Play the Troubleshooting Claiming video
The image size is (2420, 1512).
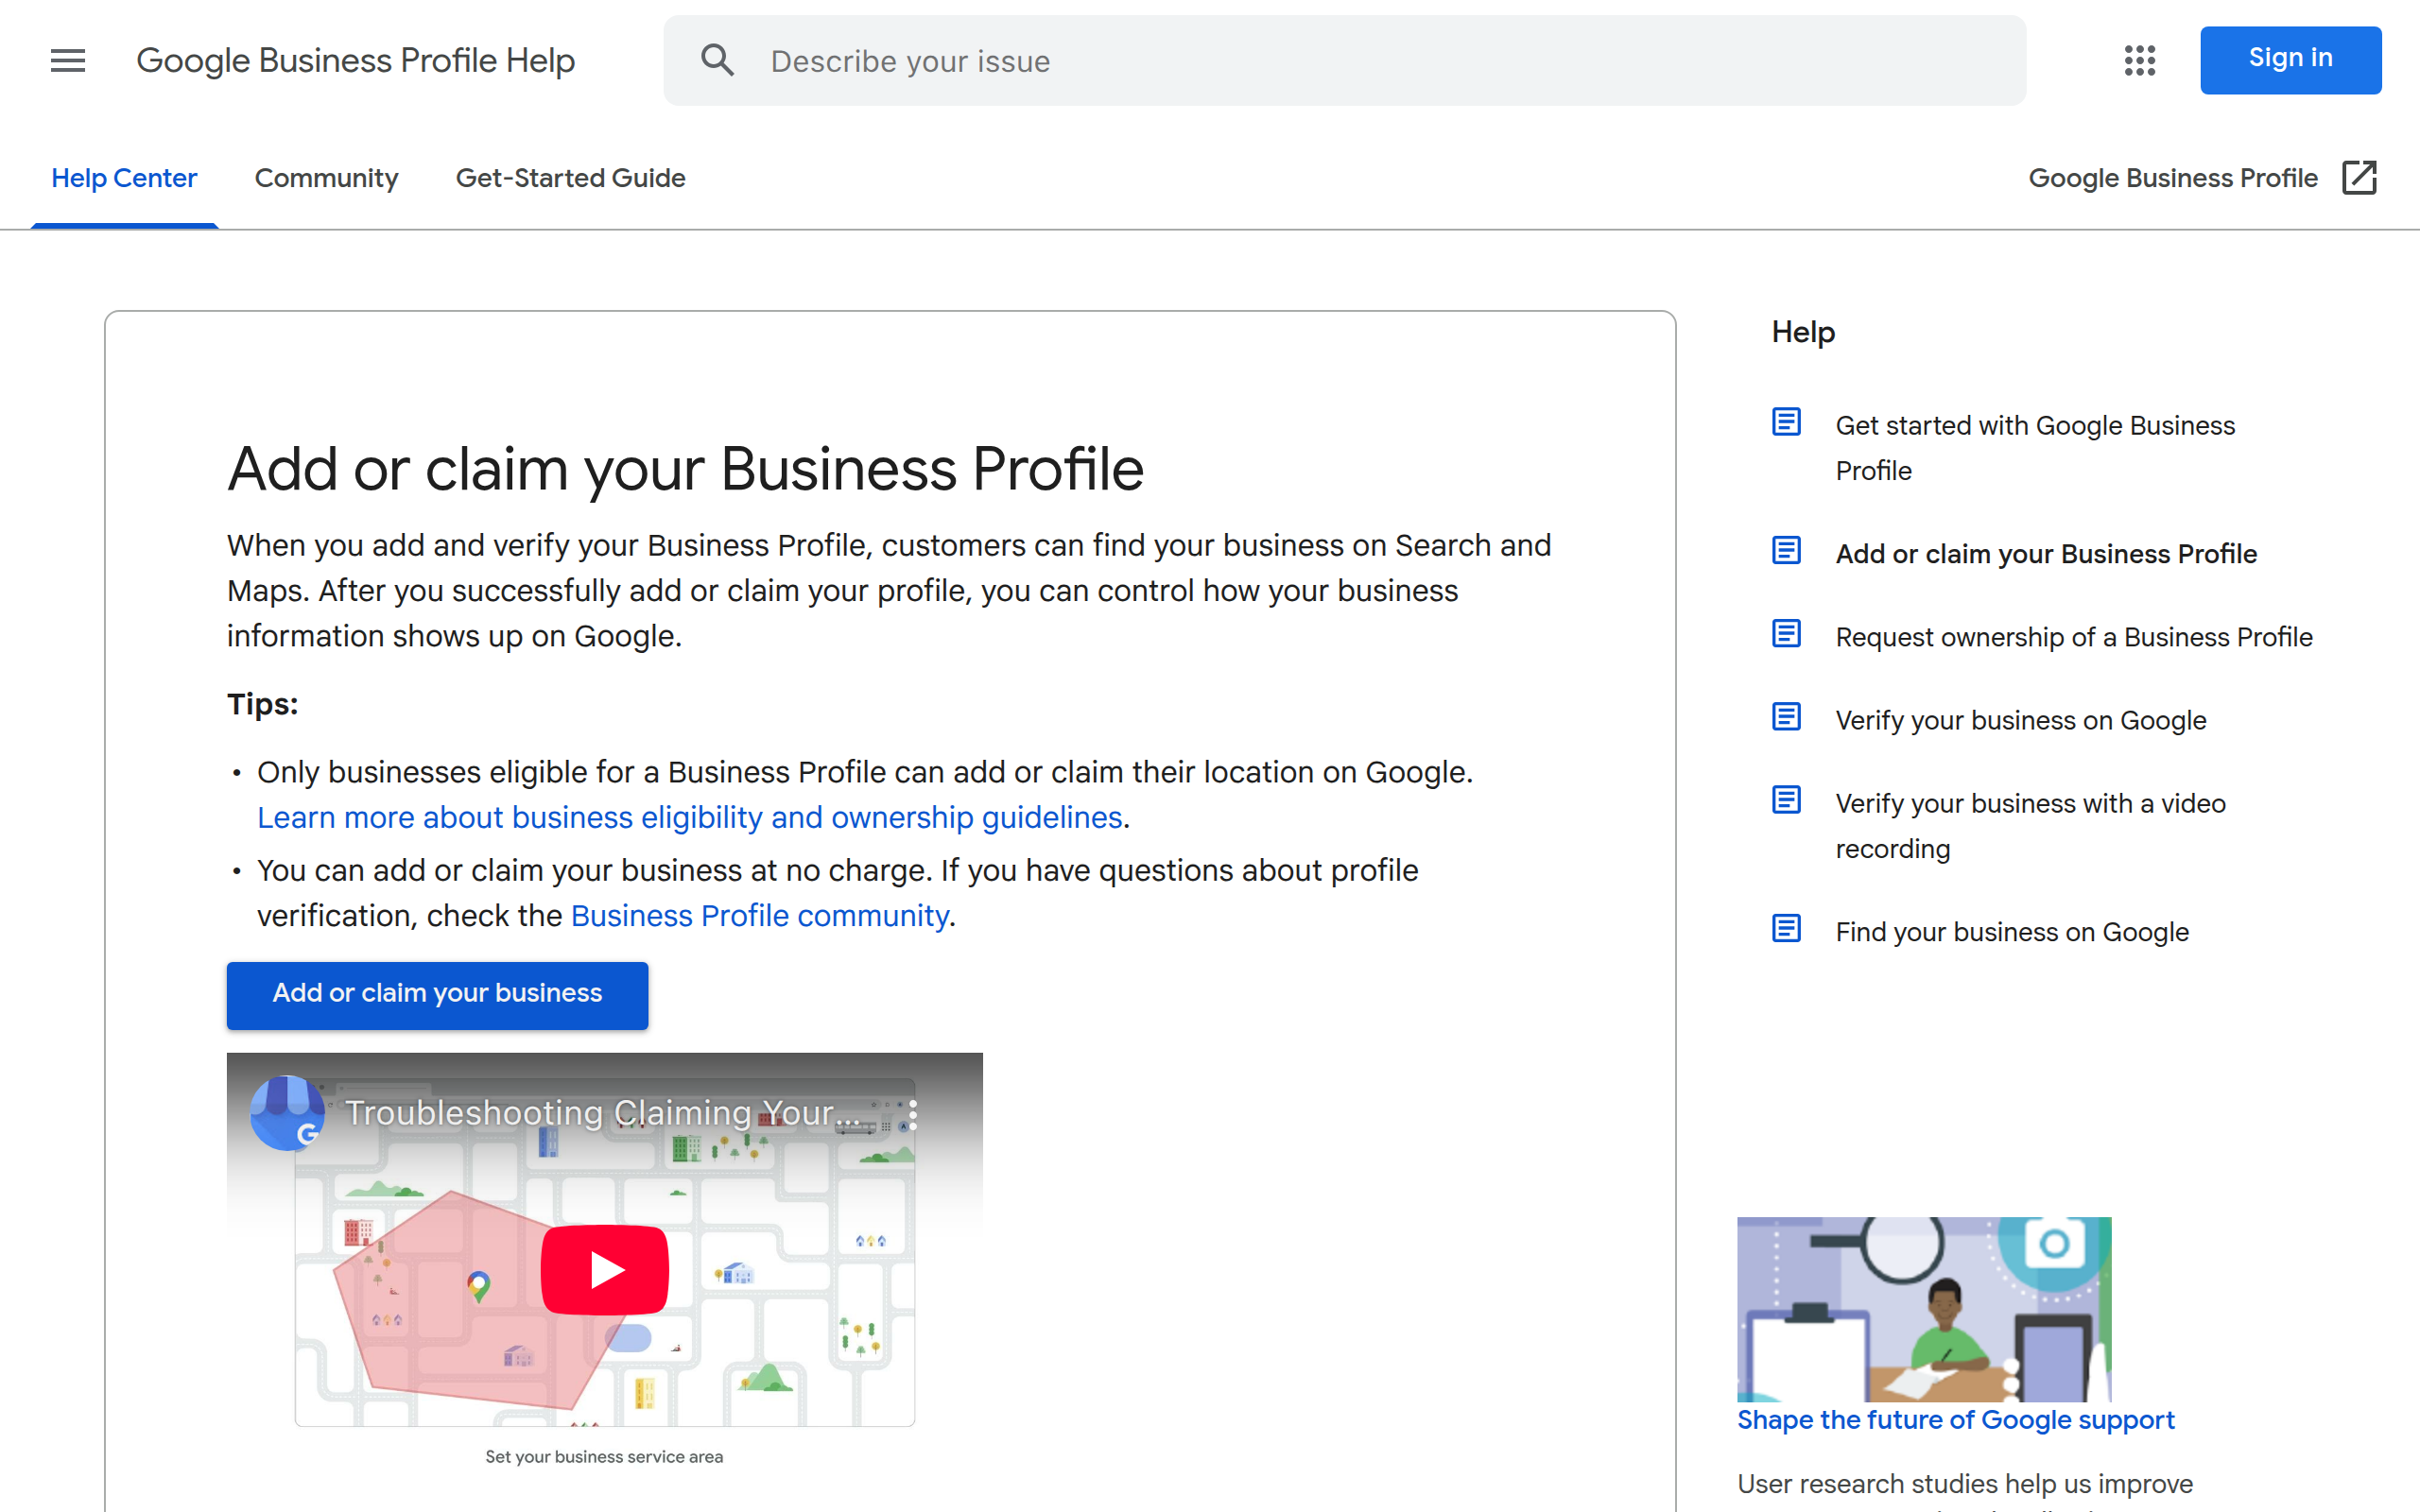pos(604,1268)
